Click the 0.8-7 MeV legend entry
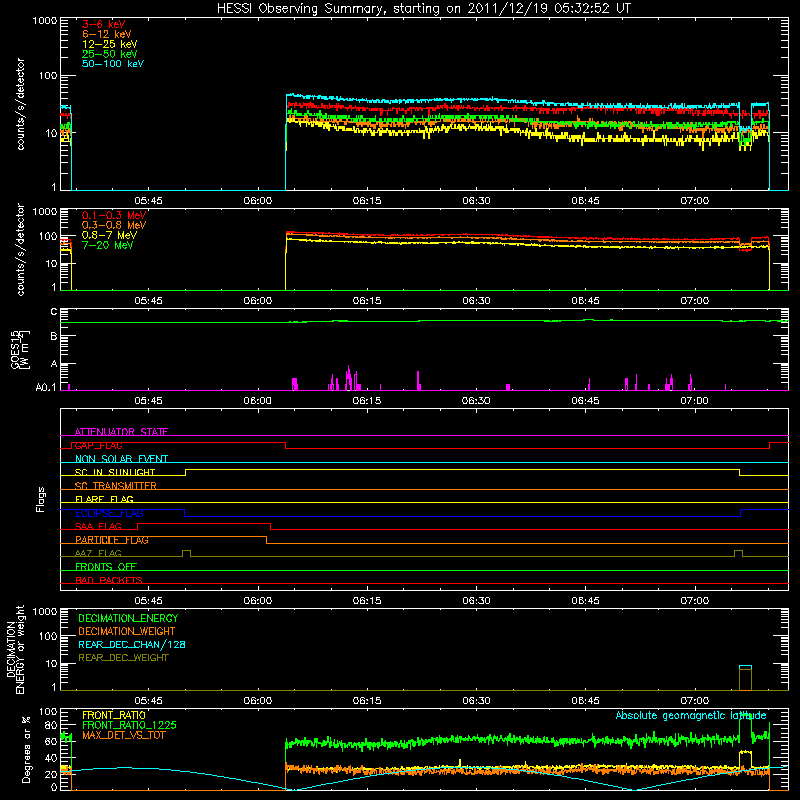 click(x=109, y=235)
